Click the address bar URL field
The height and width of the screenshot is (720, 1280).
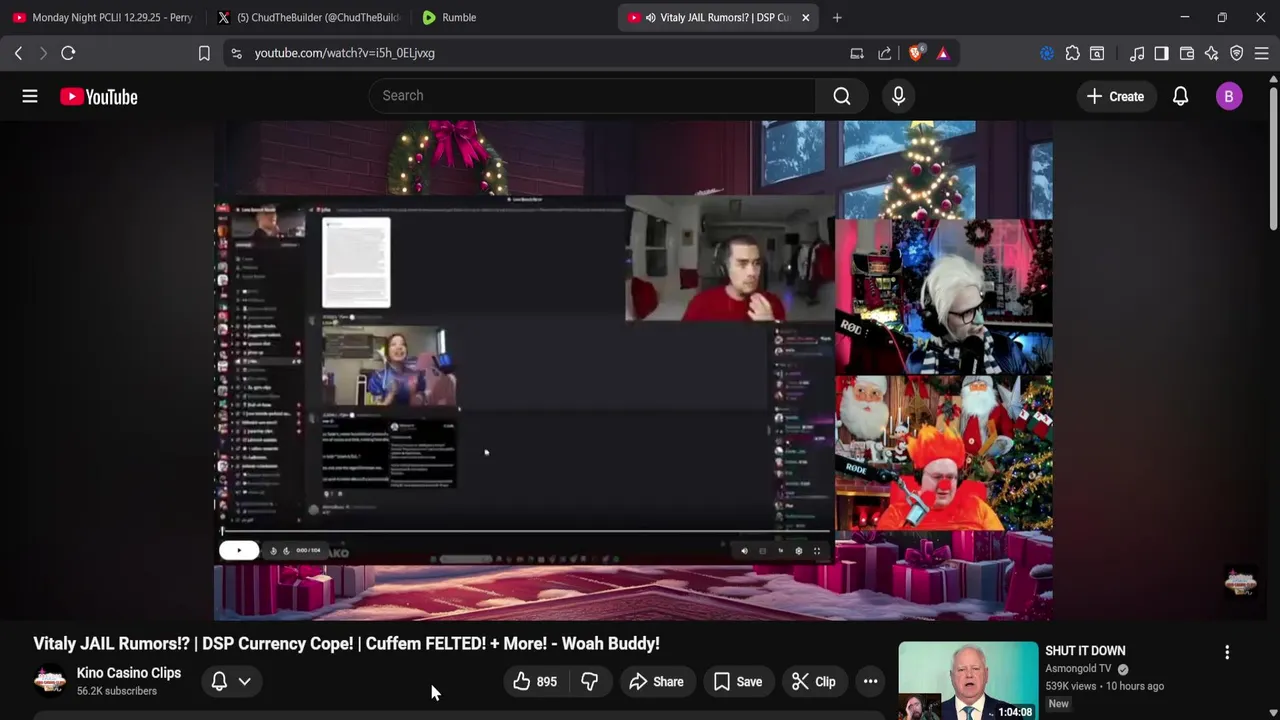click(540, 53)
